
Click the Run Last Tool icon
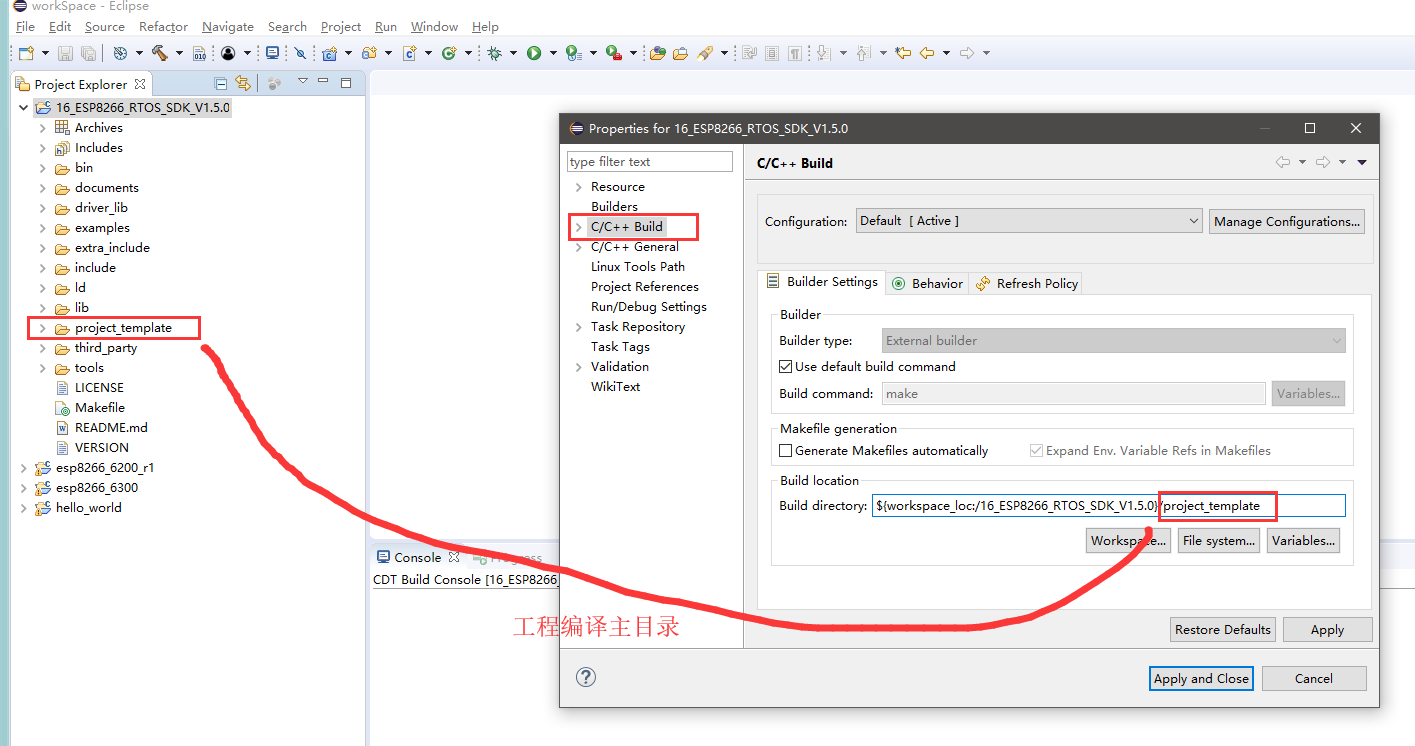point(613,53)
